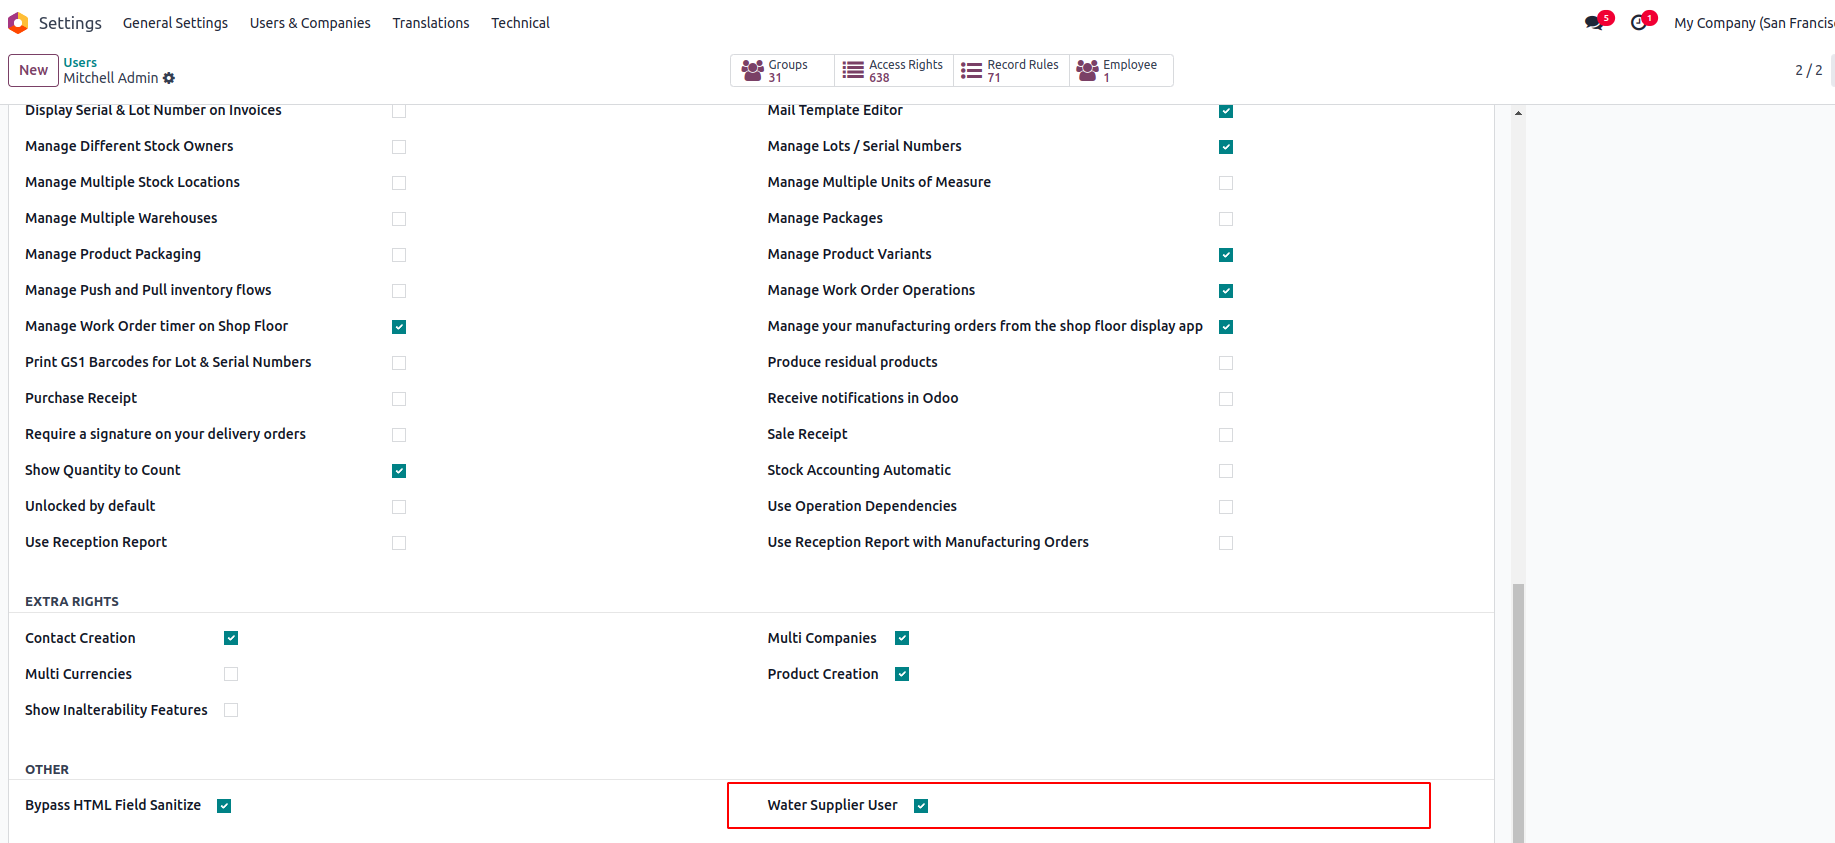Open the company switcher dropdown
The width and height of the screenshot is (1835, 843).
coord(1753,23)
